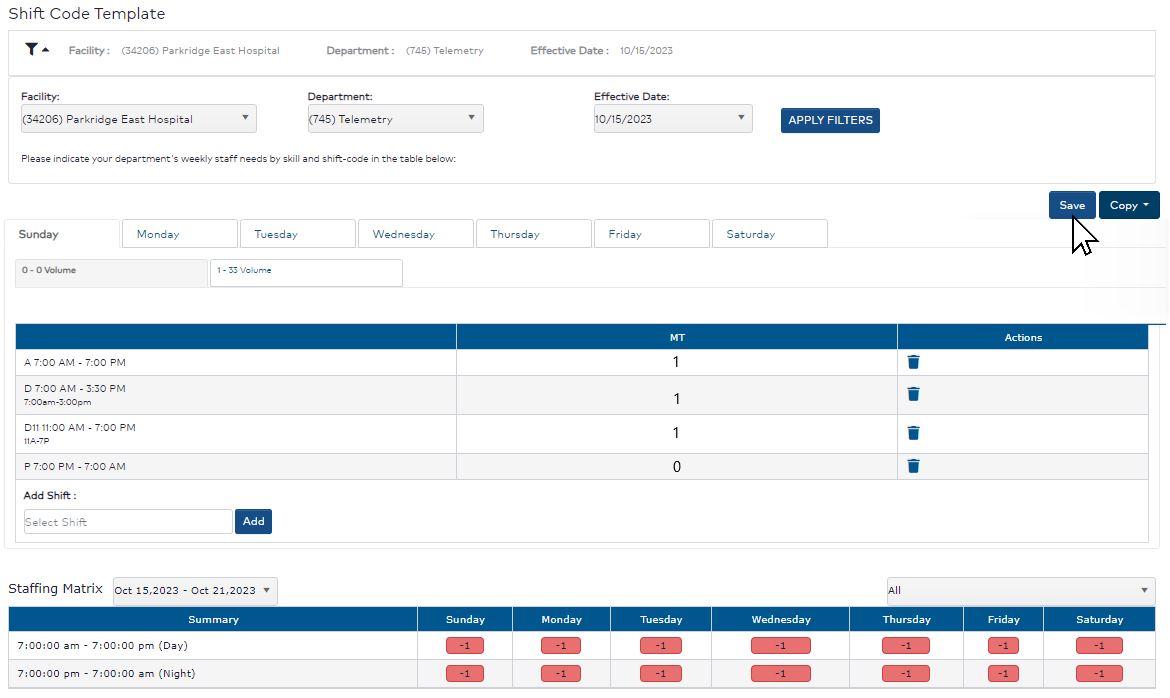Open the 1 - 33 Volume tab
The width and height of the screenshot is (1170, 698).
[306, 272]
